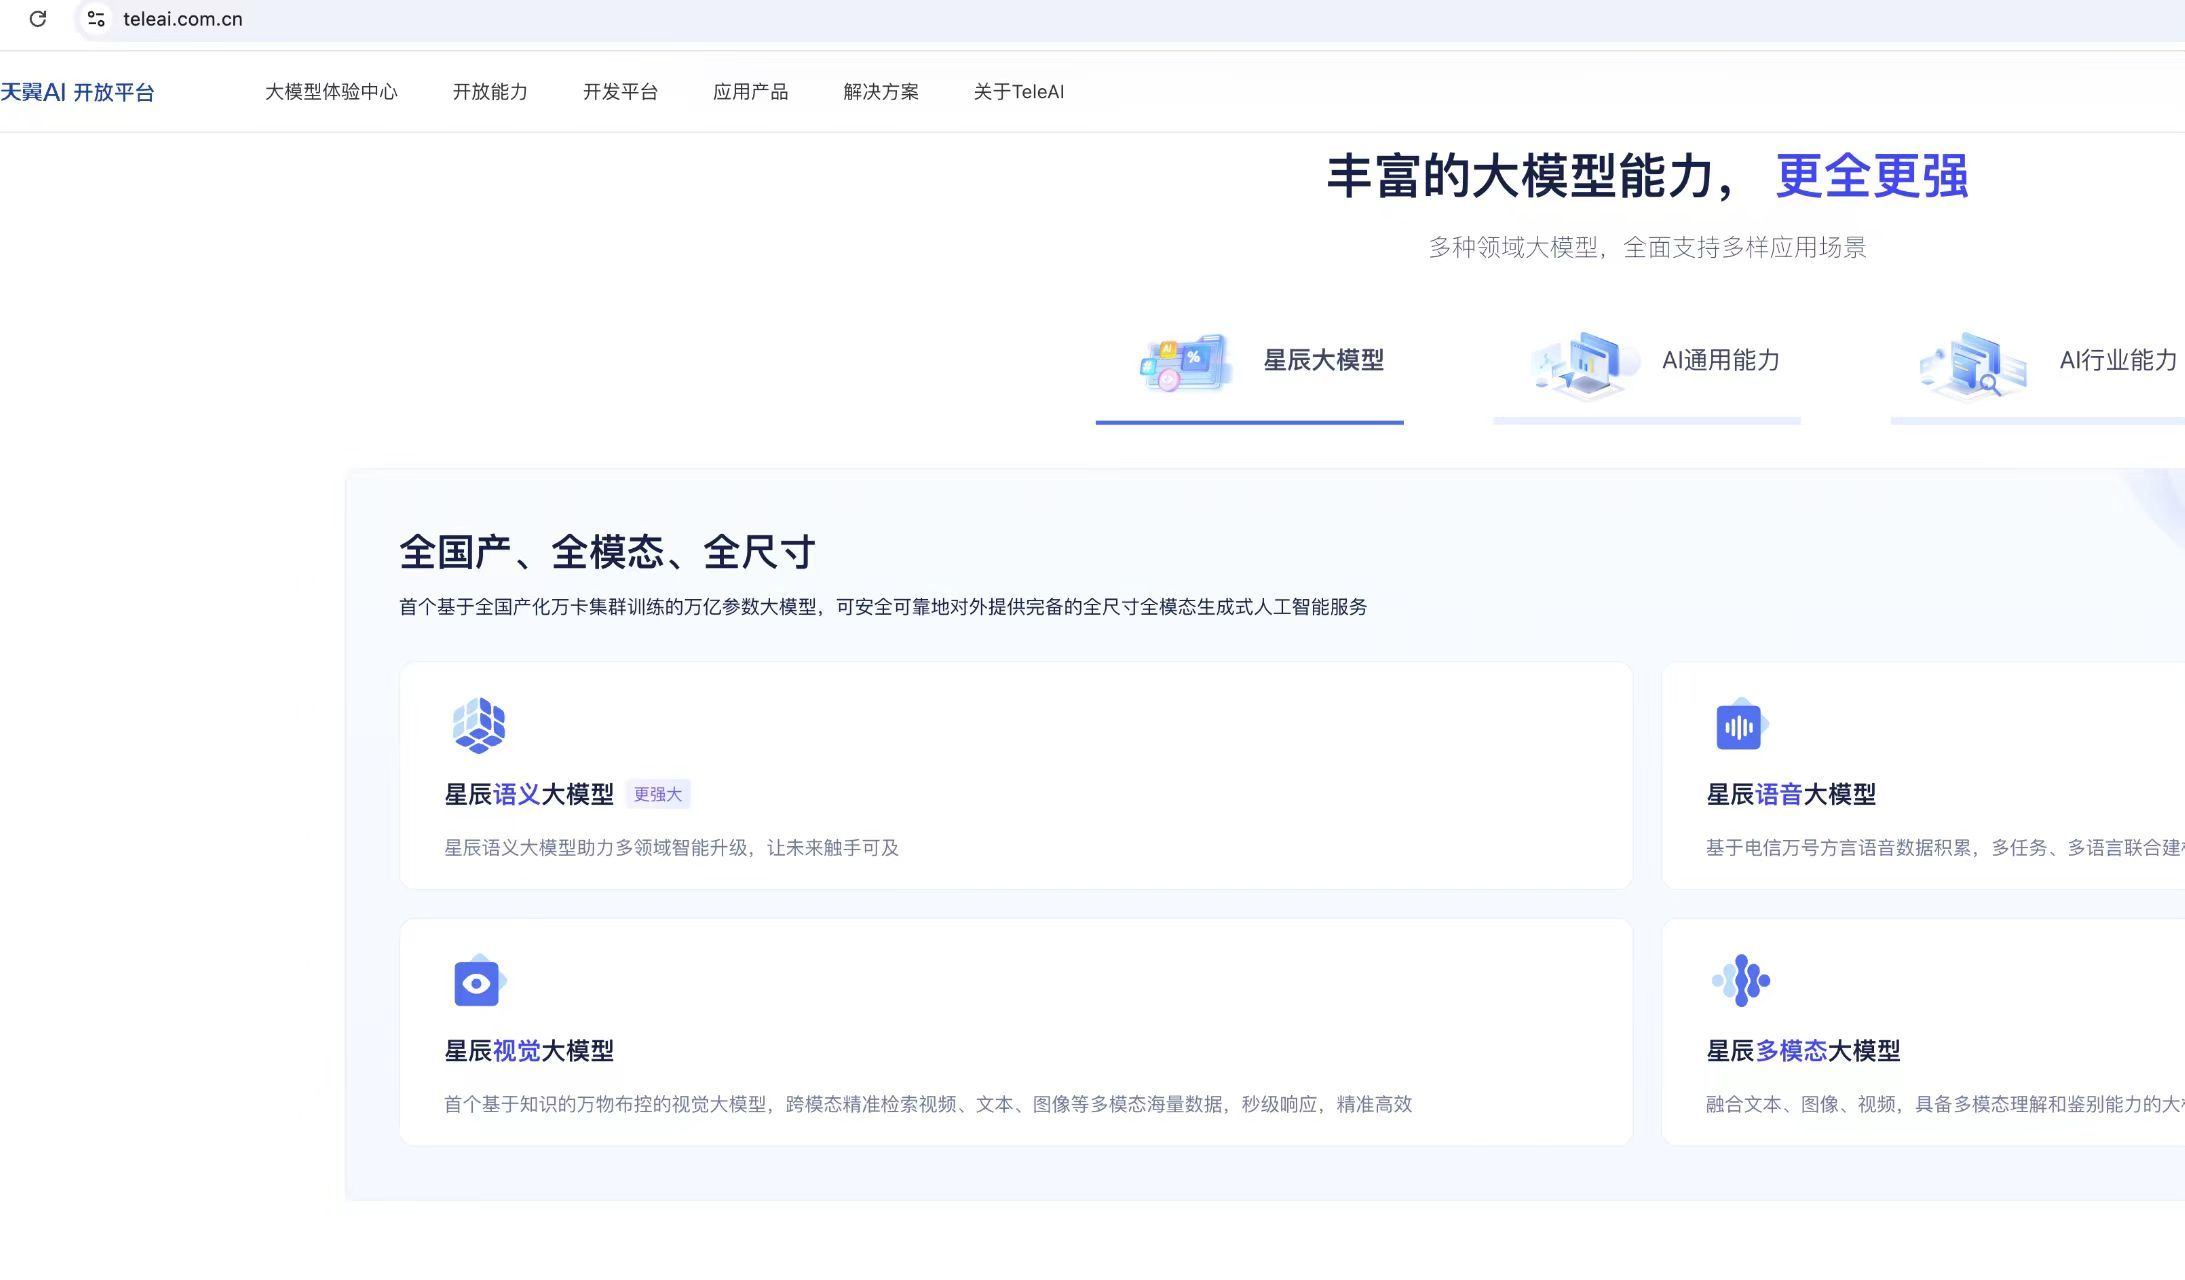This screenshot has height=1280, width=2185.
Task: Open site info icon beside teleai.com.cn
Action: 96,19
